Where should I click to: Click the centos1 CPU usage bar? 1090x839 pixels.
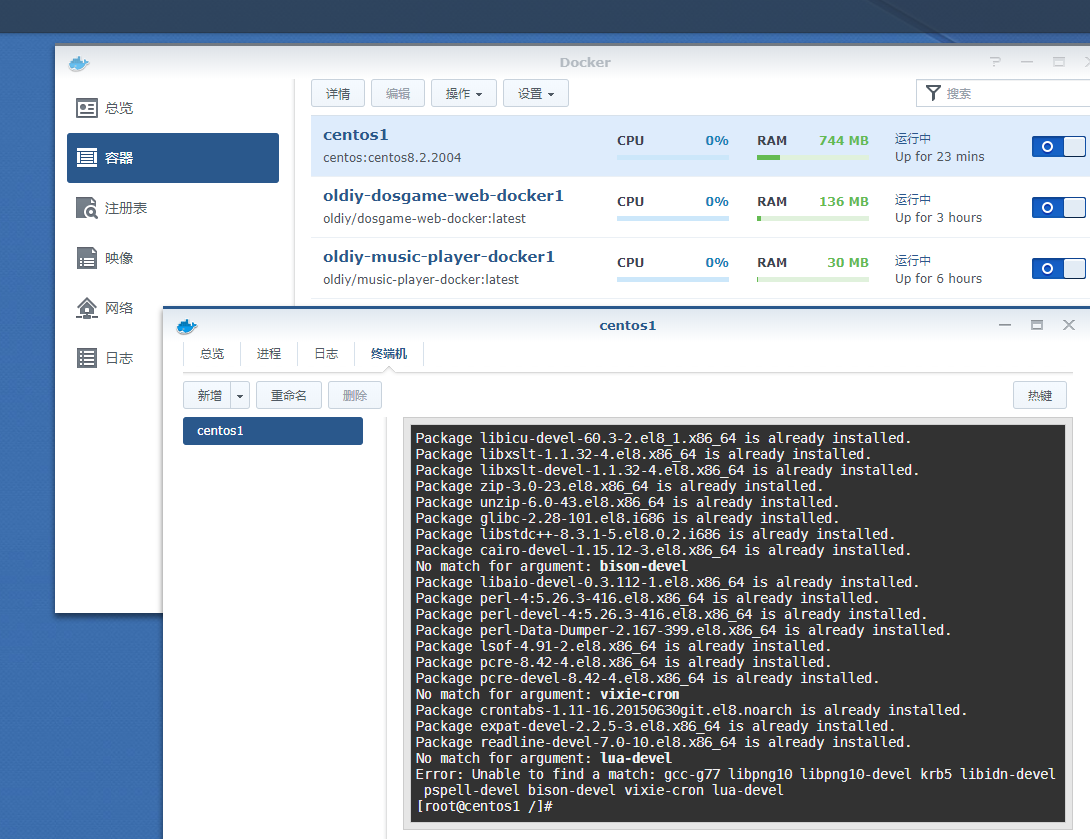673,158
